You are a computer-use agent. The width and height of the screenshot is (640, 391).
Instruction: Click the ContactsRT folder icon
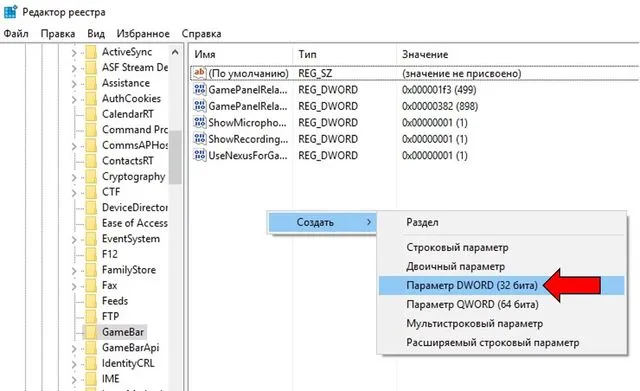pos(91,161)
